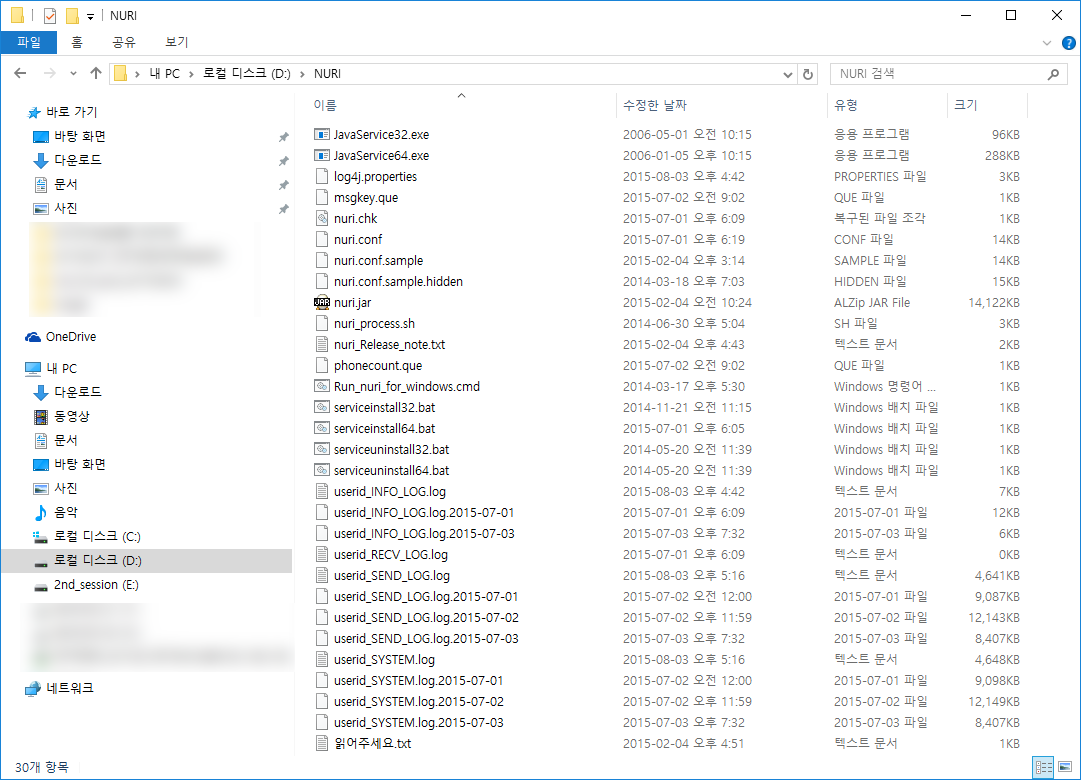The image size is (1081, 780).
Task: Open the Quick Access Toolbar customize dropdown
Action: click(x=90, y=16)
